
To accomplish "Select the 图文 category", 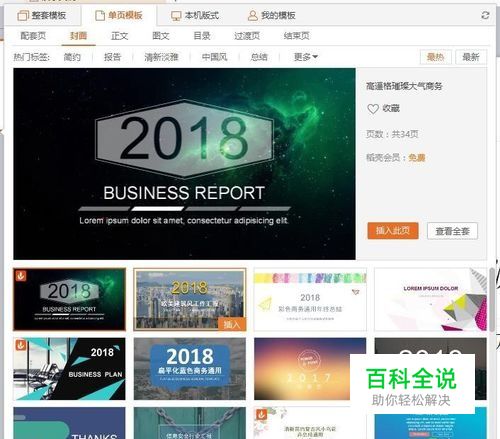I will 161,36.
